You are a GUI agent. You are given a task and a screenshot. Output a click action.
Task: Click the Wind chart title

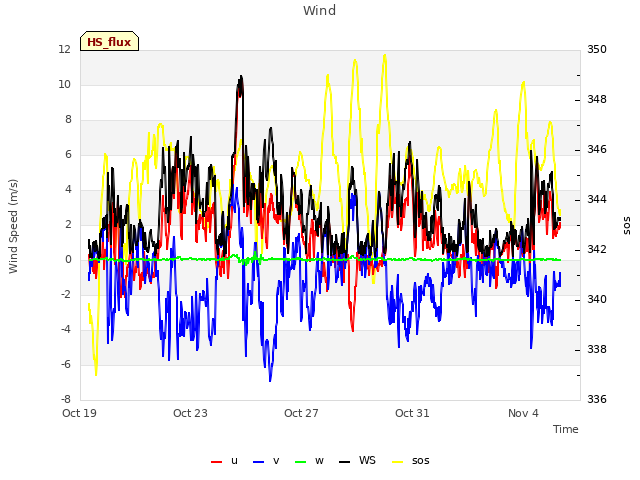(320, 11)
